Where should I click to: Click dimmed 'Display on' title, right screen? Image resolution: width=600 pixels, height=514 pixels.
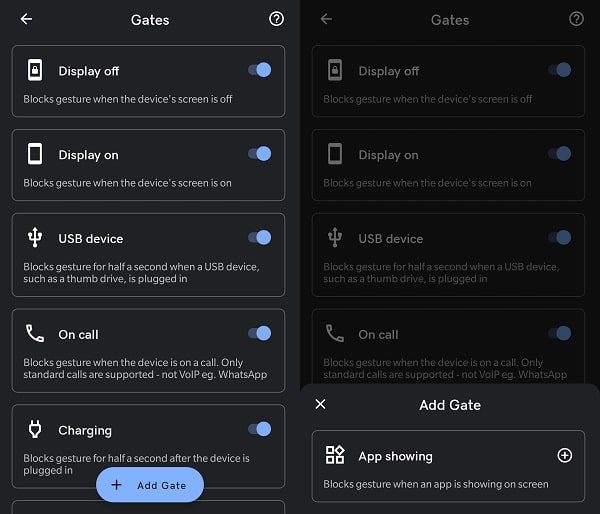(388, 155)
